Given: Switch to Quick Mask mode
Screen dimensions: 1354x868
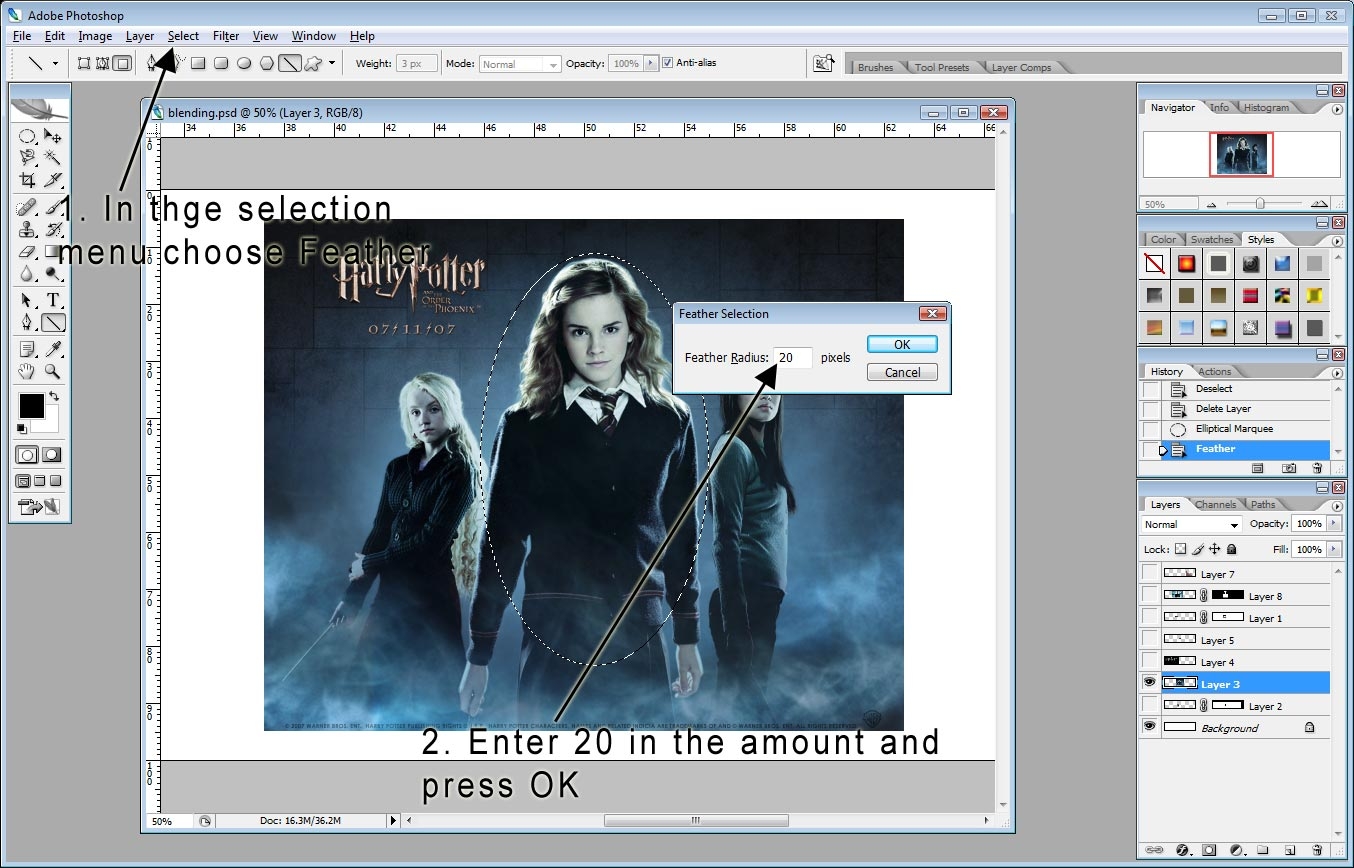Looking at the screenshot, I should [x=52, y=454].
